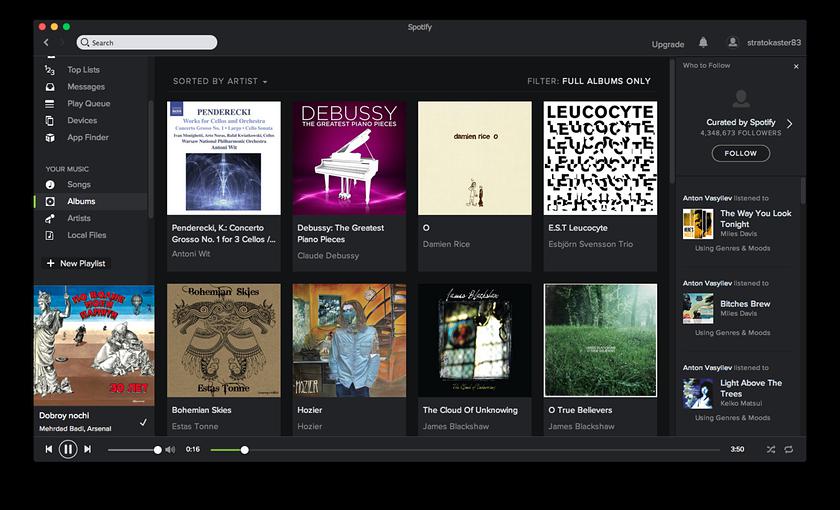
Task: Open Artists in the sidebar
Action: [x=78, y=218]
